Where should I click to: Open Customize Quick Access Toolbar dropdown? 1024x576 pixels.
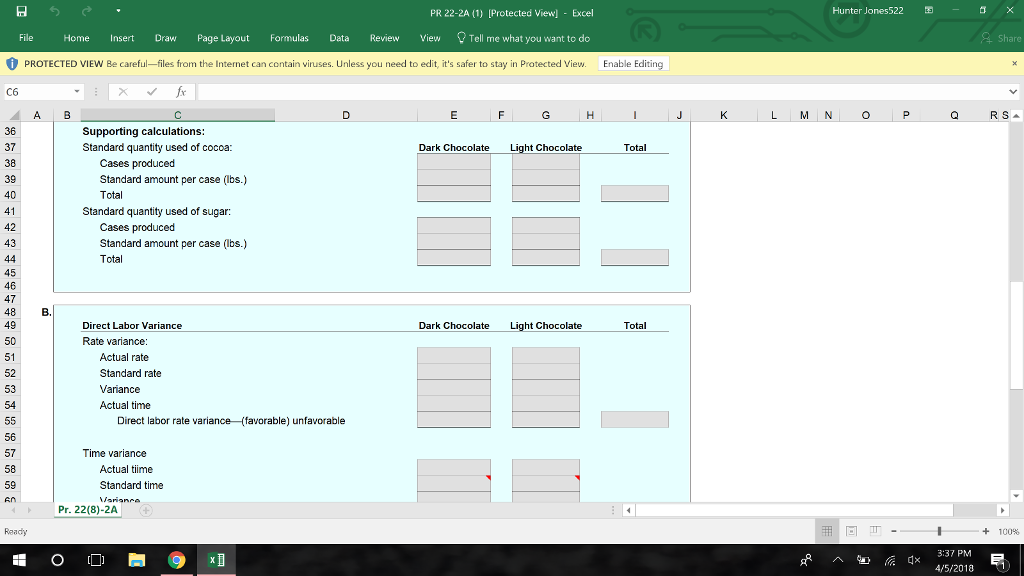click(x=118, y=11)
